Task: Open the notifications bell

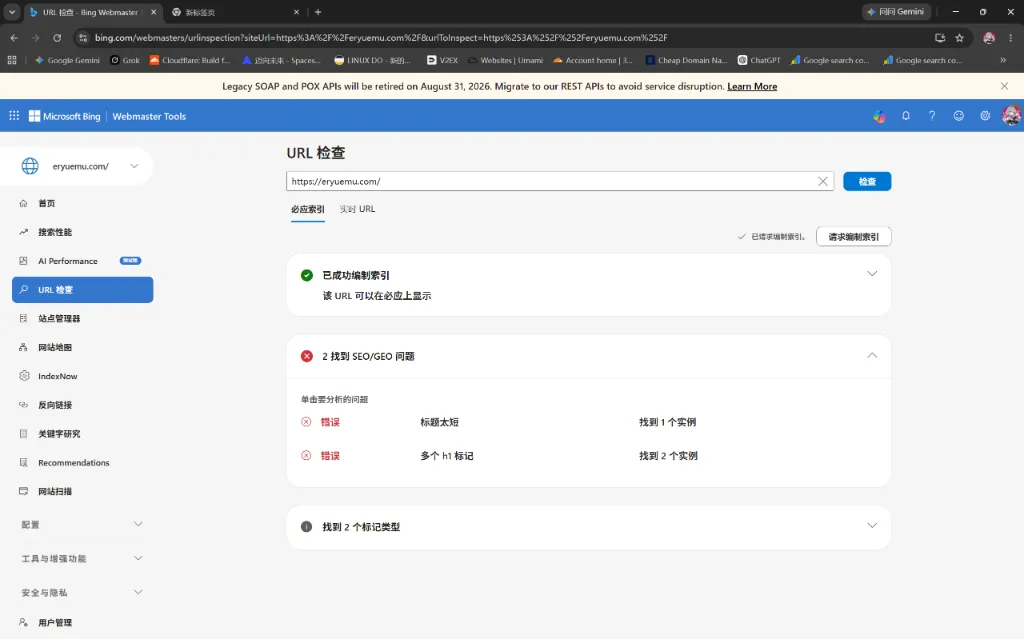Action: click(x=906, y=116)
